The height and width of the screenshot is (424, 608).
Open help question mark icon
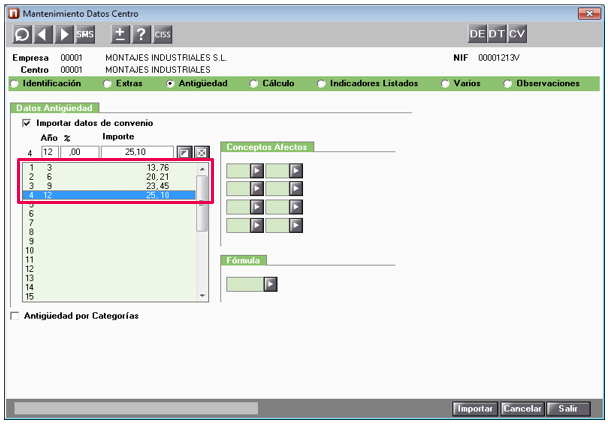click(x=141, y=35)
